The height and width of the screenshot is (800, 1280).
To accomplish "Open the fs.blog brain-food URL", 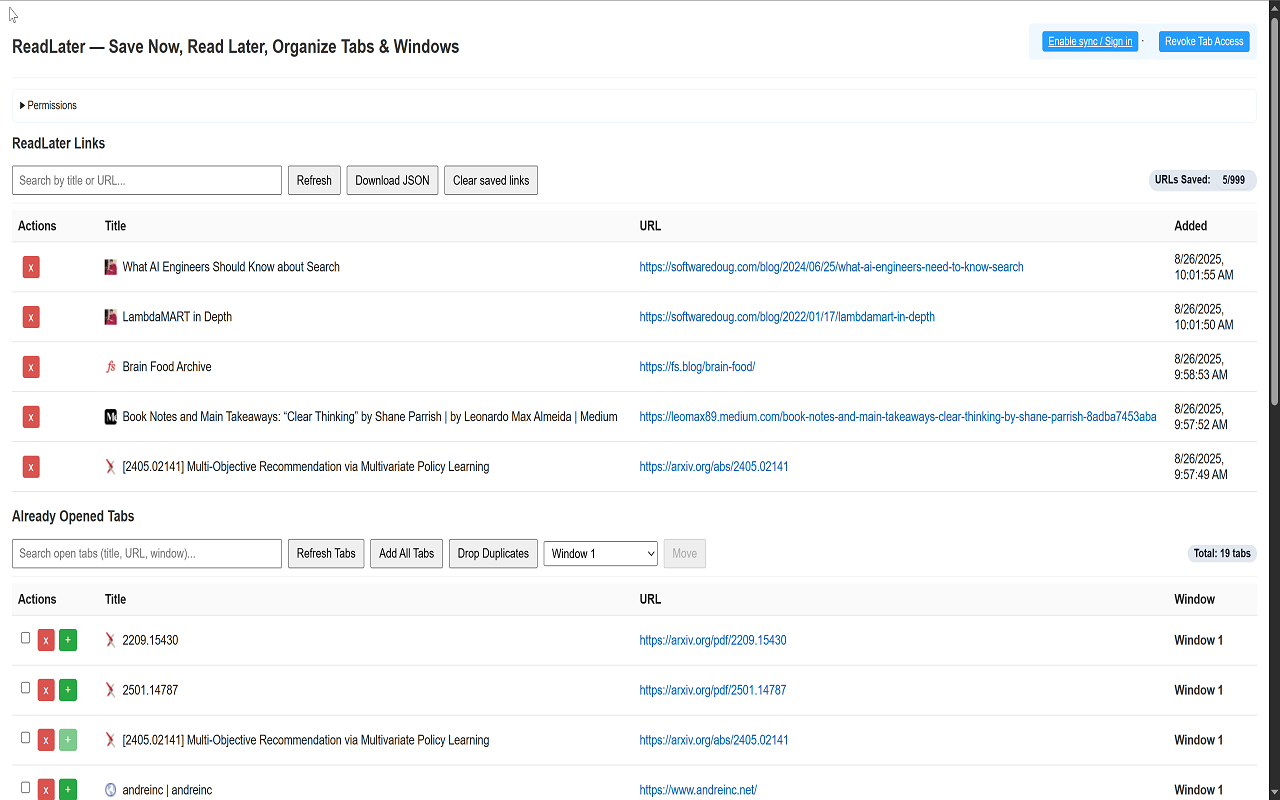I will [697, 367].
